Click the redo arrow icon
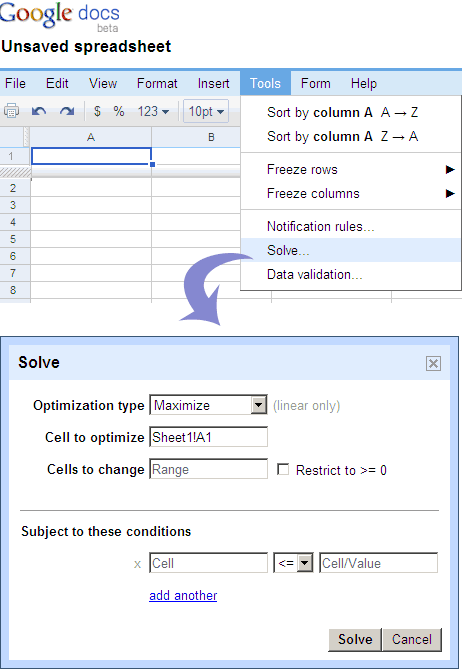 pyautogui.click(x=67, y=111)
